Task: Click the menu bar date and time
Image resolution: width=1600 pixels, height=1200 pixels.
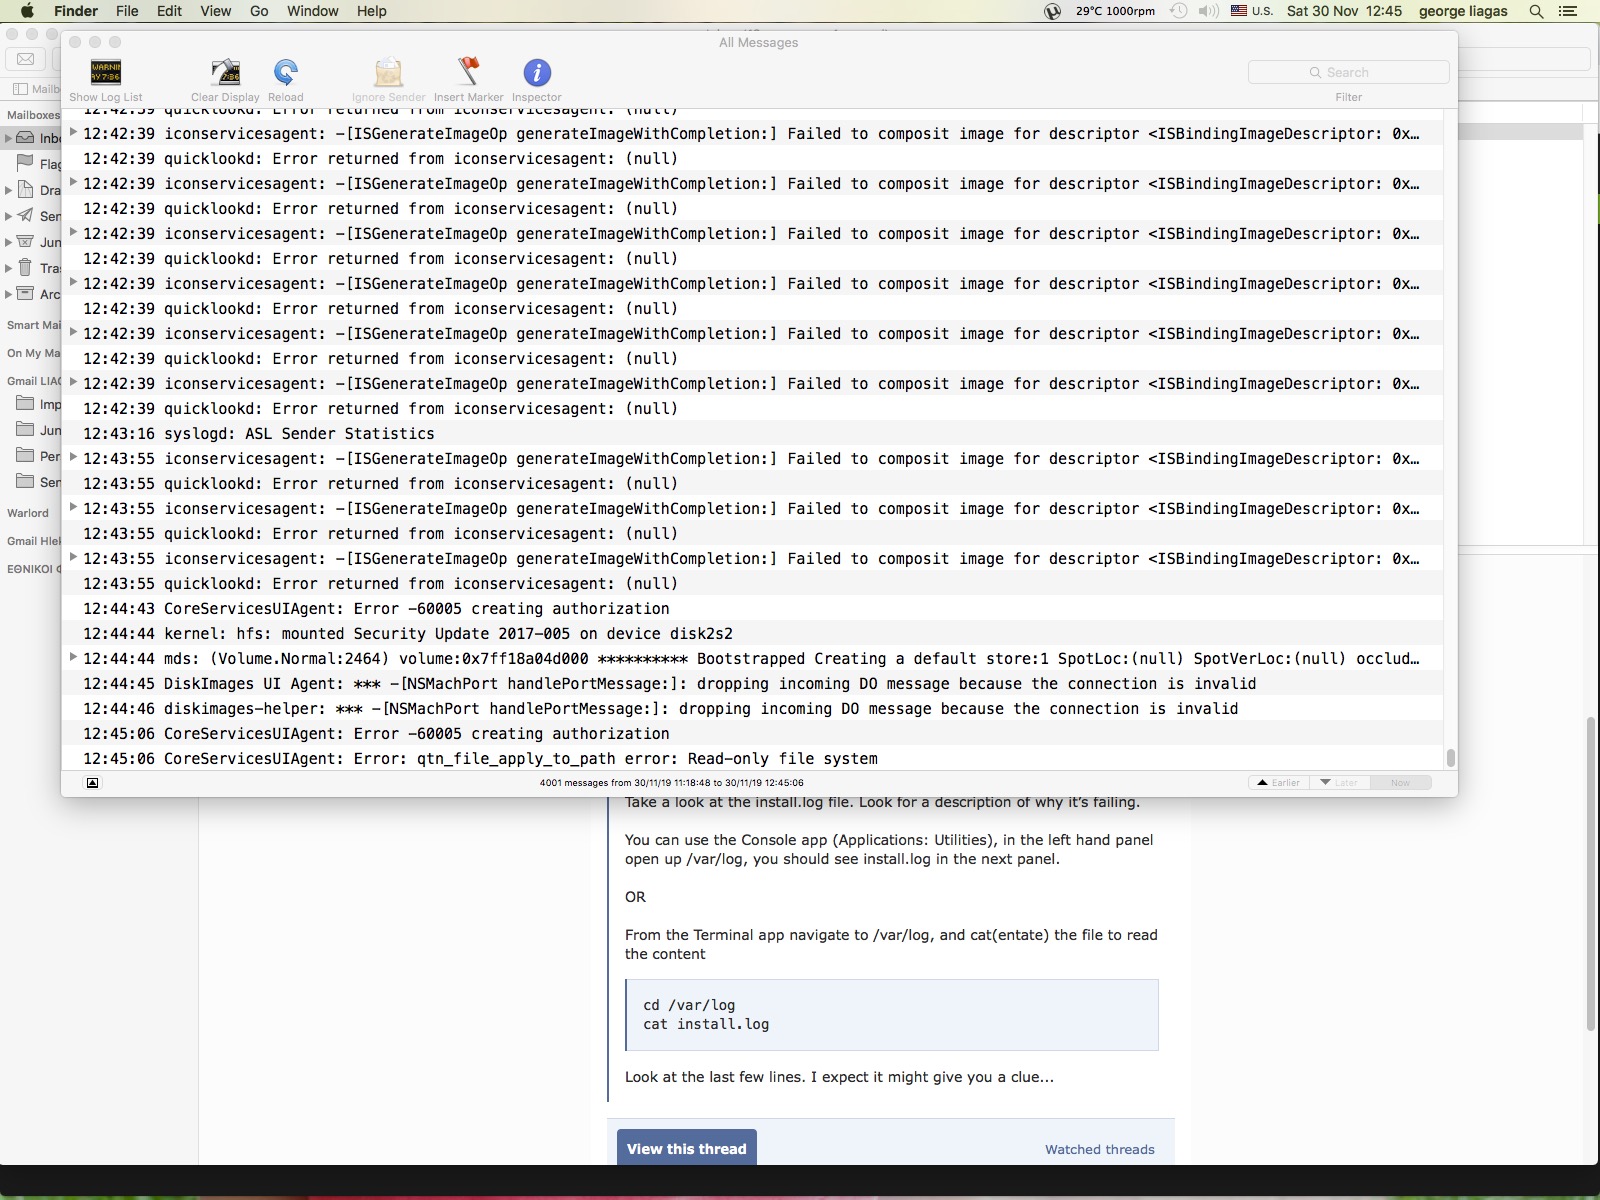Action: (x=1345, y=11)
